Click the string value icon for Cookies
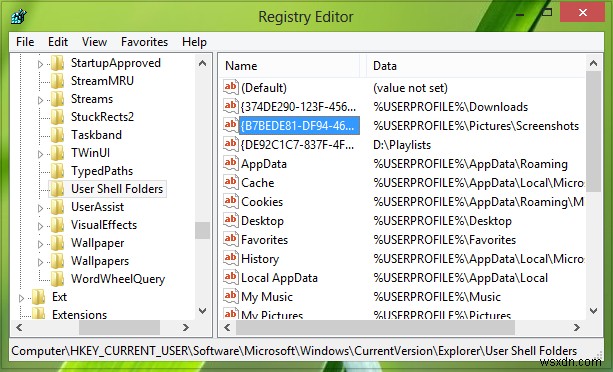This screenshot has height=372, width=613. click(231, 201)
